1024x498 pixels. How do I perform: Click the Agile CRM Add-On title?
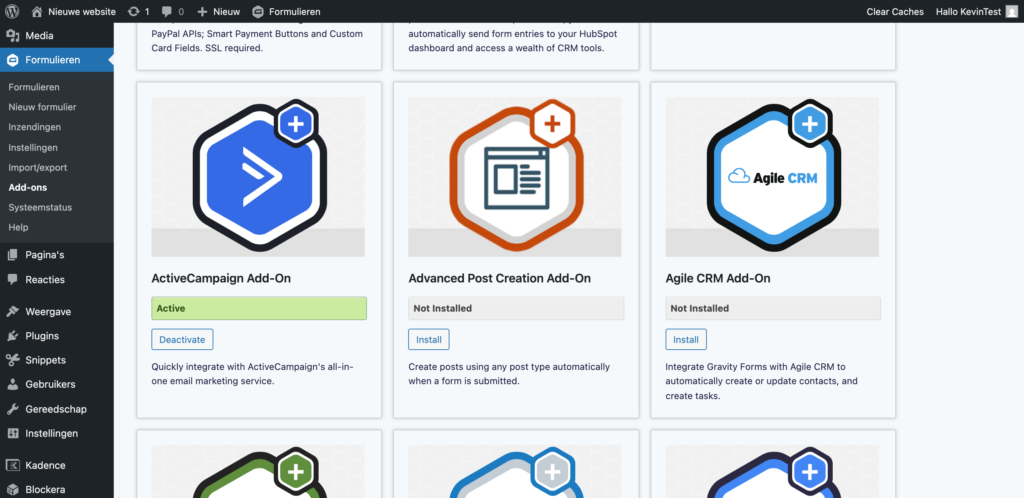(x=718, y=279)
